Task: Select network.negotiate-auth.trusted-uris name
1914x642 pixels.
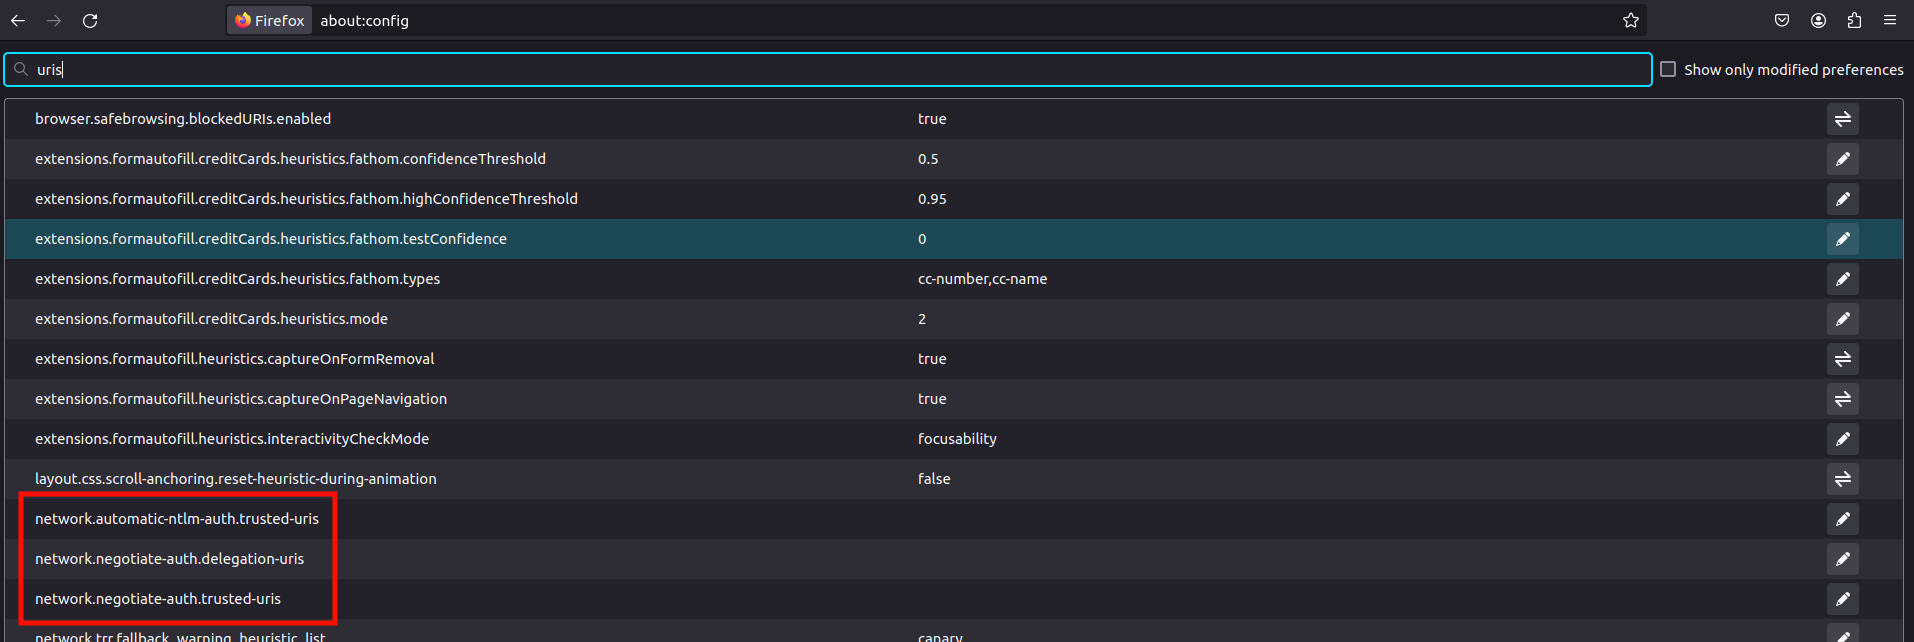Action: point(158,599)
